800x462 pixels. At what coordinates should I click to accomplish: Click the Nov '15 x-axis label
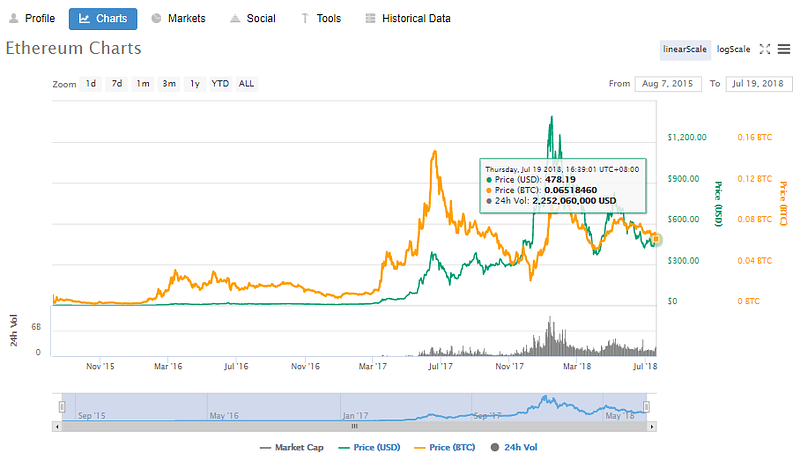click(100, 367)
